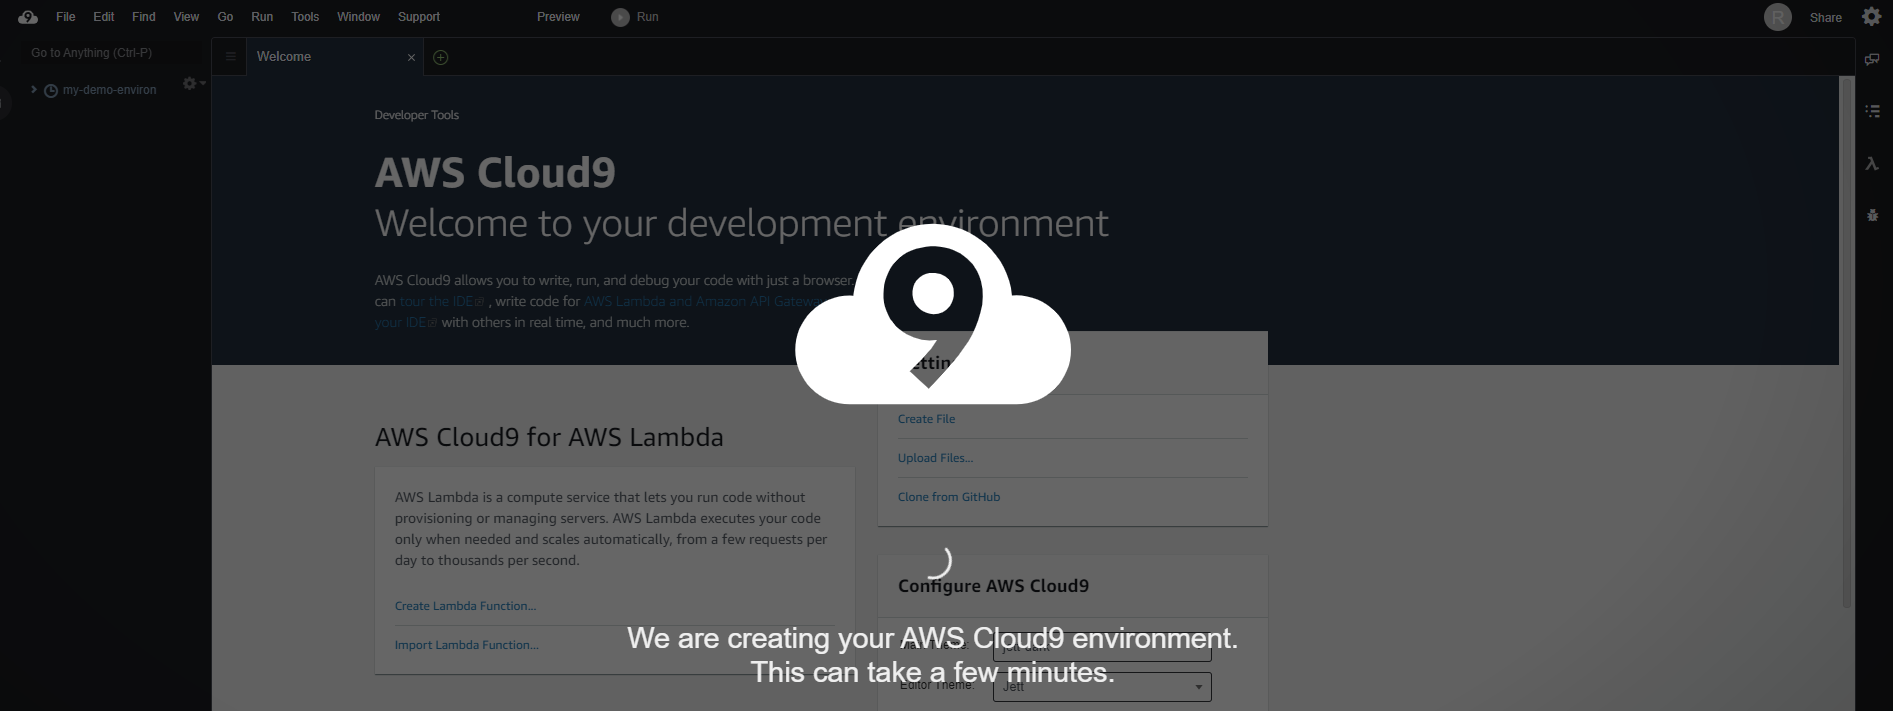Image resolution: width=1893 pixels, height=711 pixels.
Task: Open the Debugger bug icon
Action: 1872,215
